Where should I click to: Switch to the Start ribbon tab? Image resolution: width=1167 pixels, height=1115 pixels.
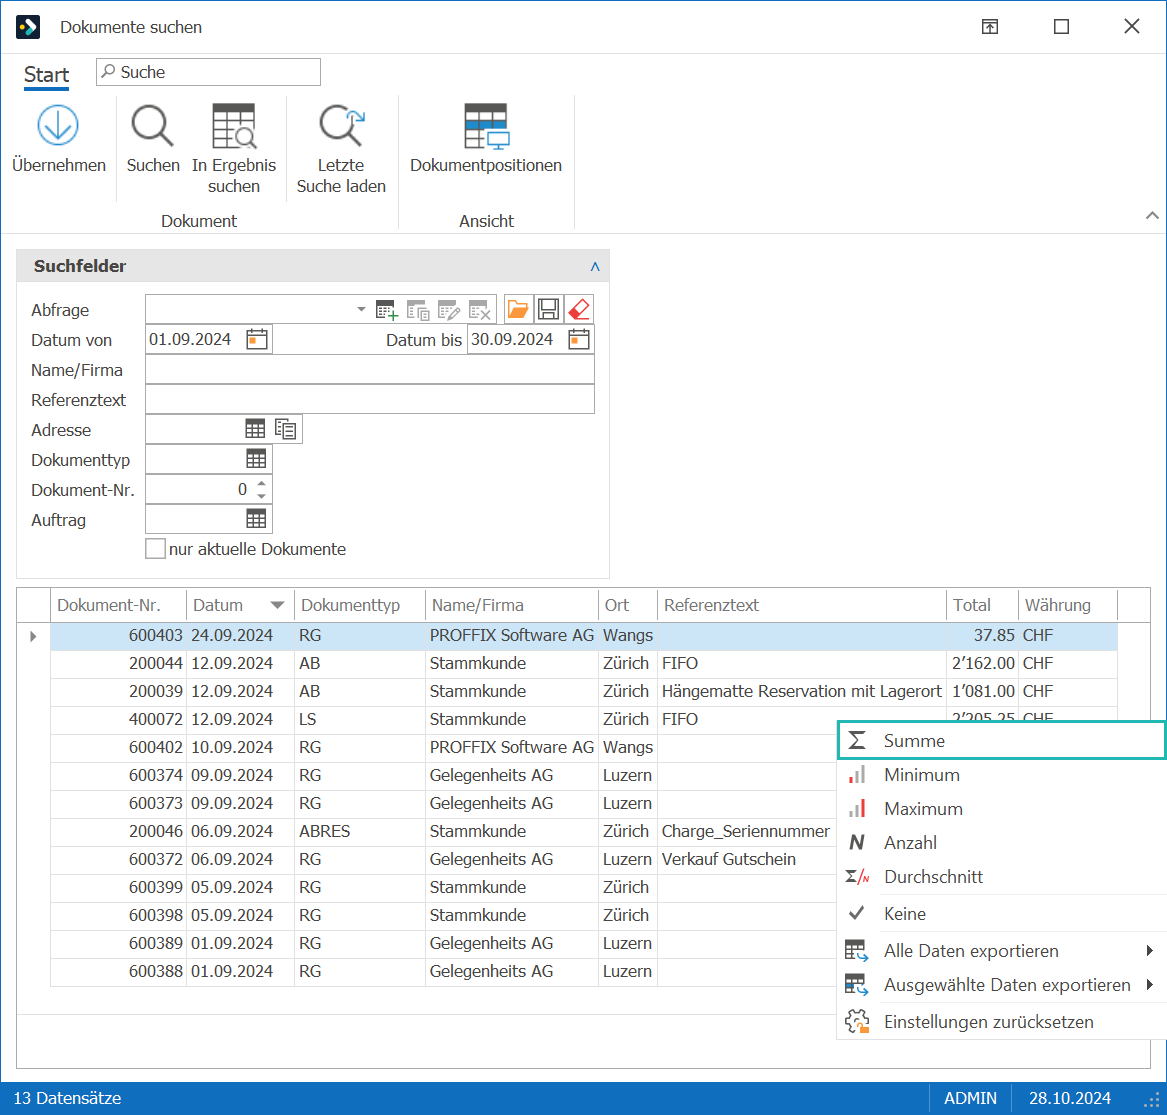point(46,74)
